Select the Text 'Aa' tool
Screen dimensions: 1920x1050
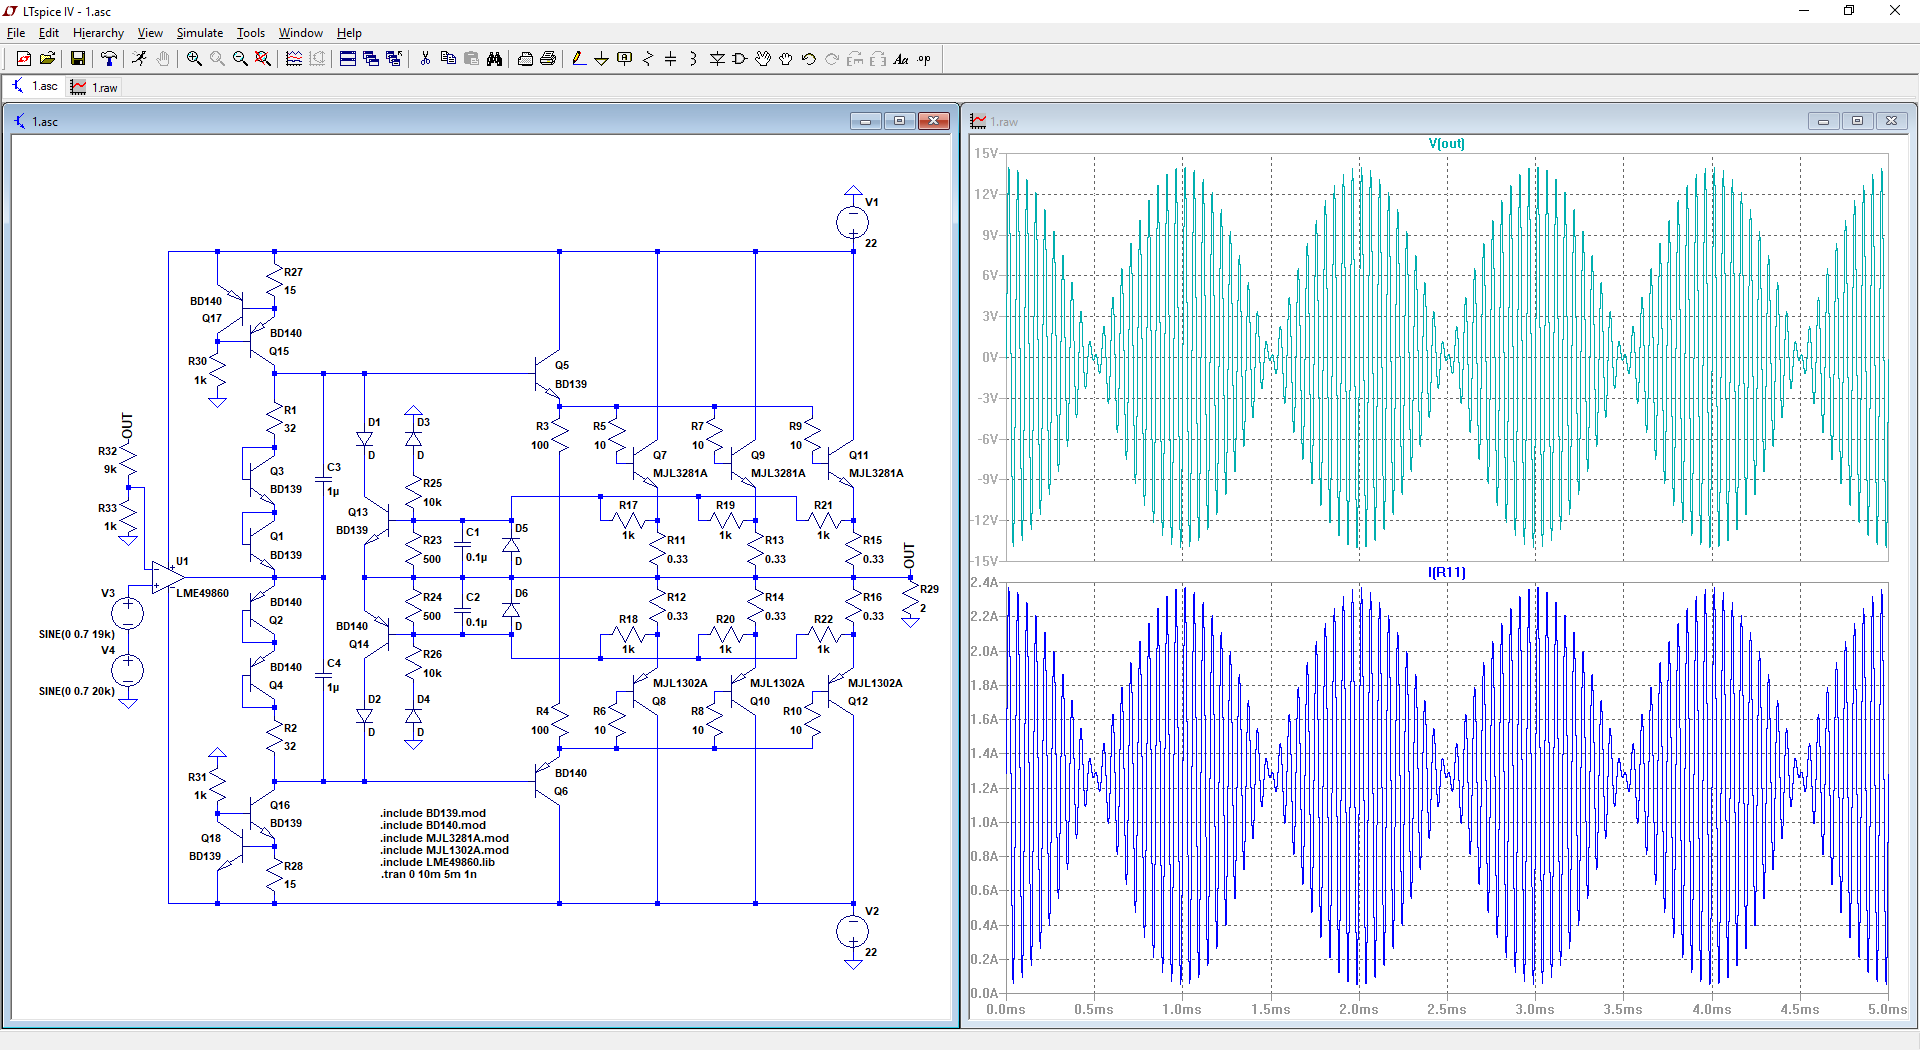tap(901, 59)
